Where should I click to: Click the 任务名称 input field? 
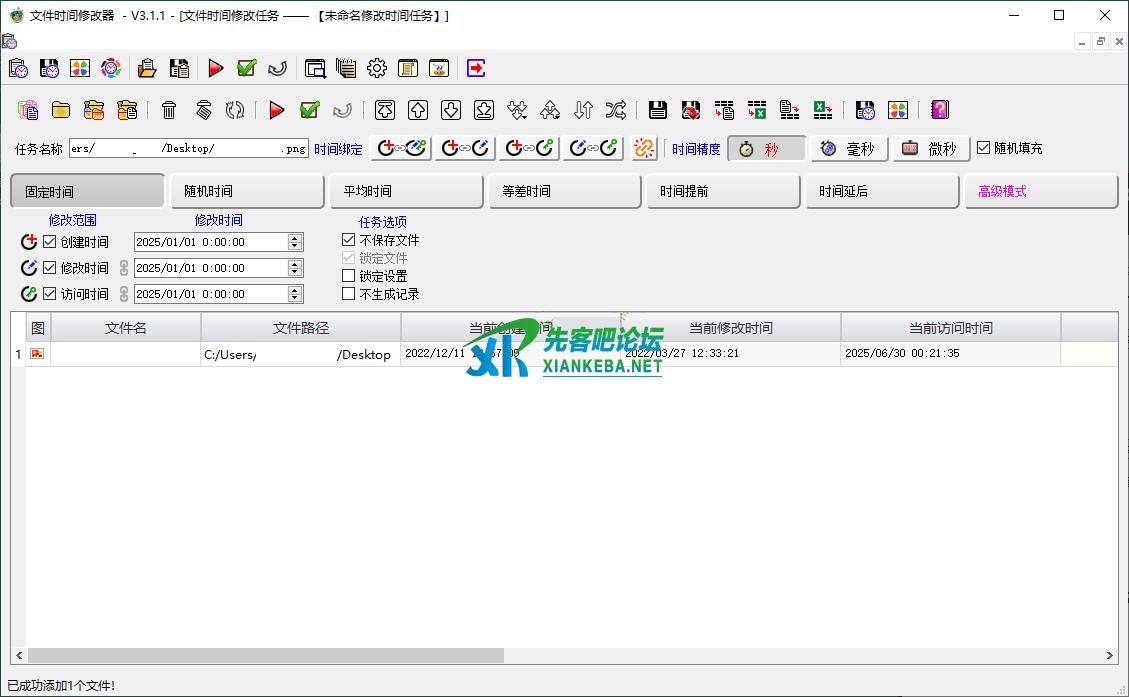(188, 148)
